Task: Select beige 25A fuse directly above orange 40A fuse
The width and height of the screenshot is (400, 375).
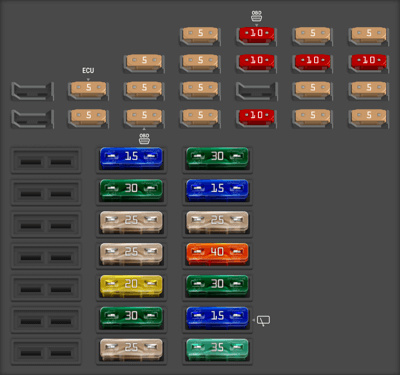Action: pyautogui.click(x=217, y=222)
